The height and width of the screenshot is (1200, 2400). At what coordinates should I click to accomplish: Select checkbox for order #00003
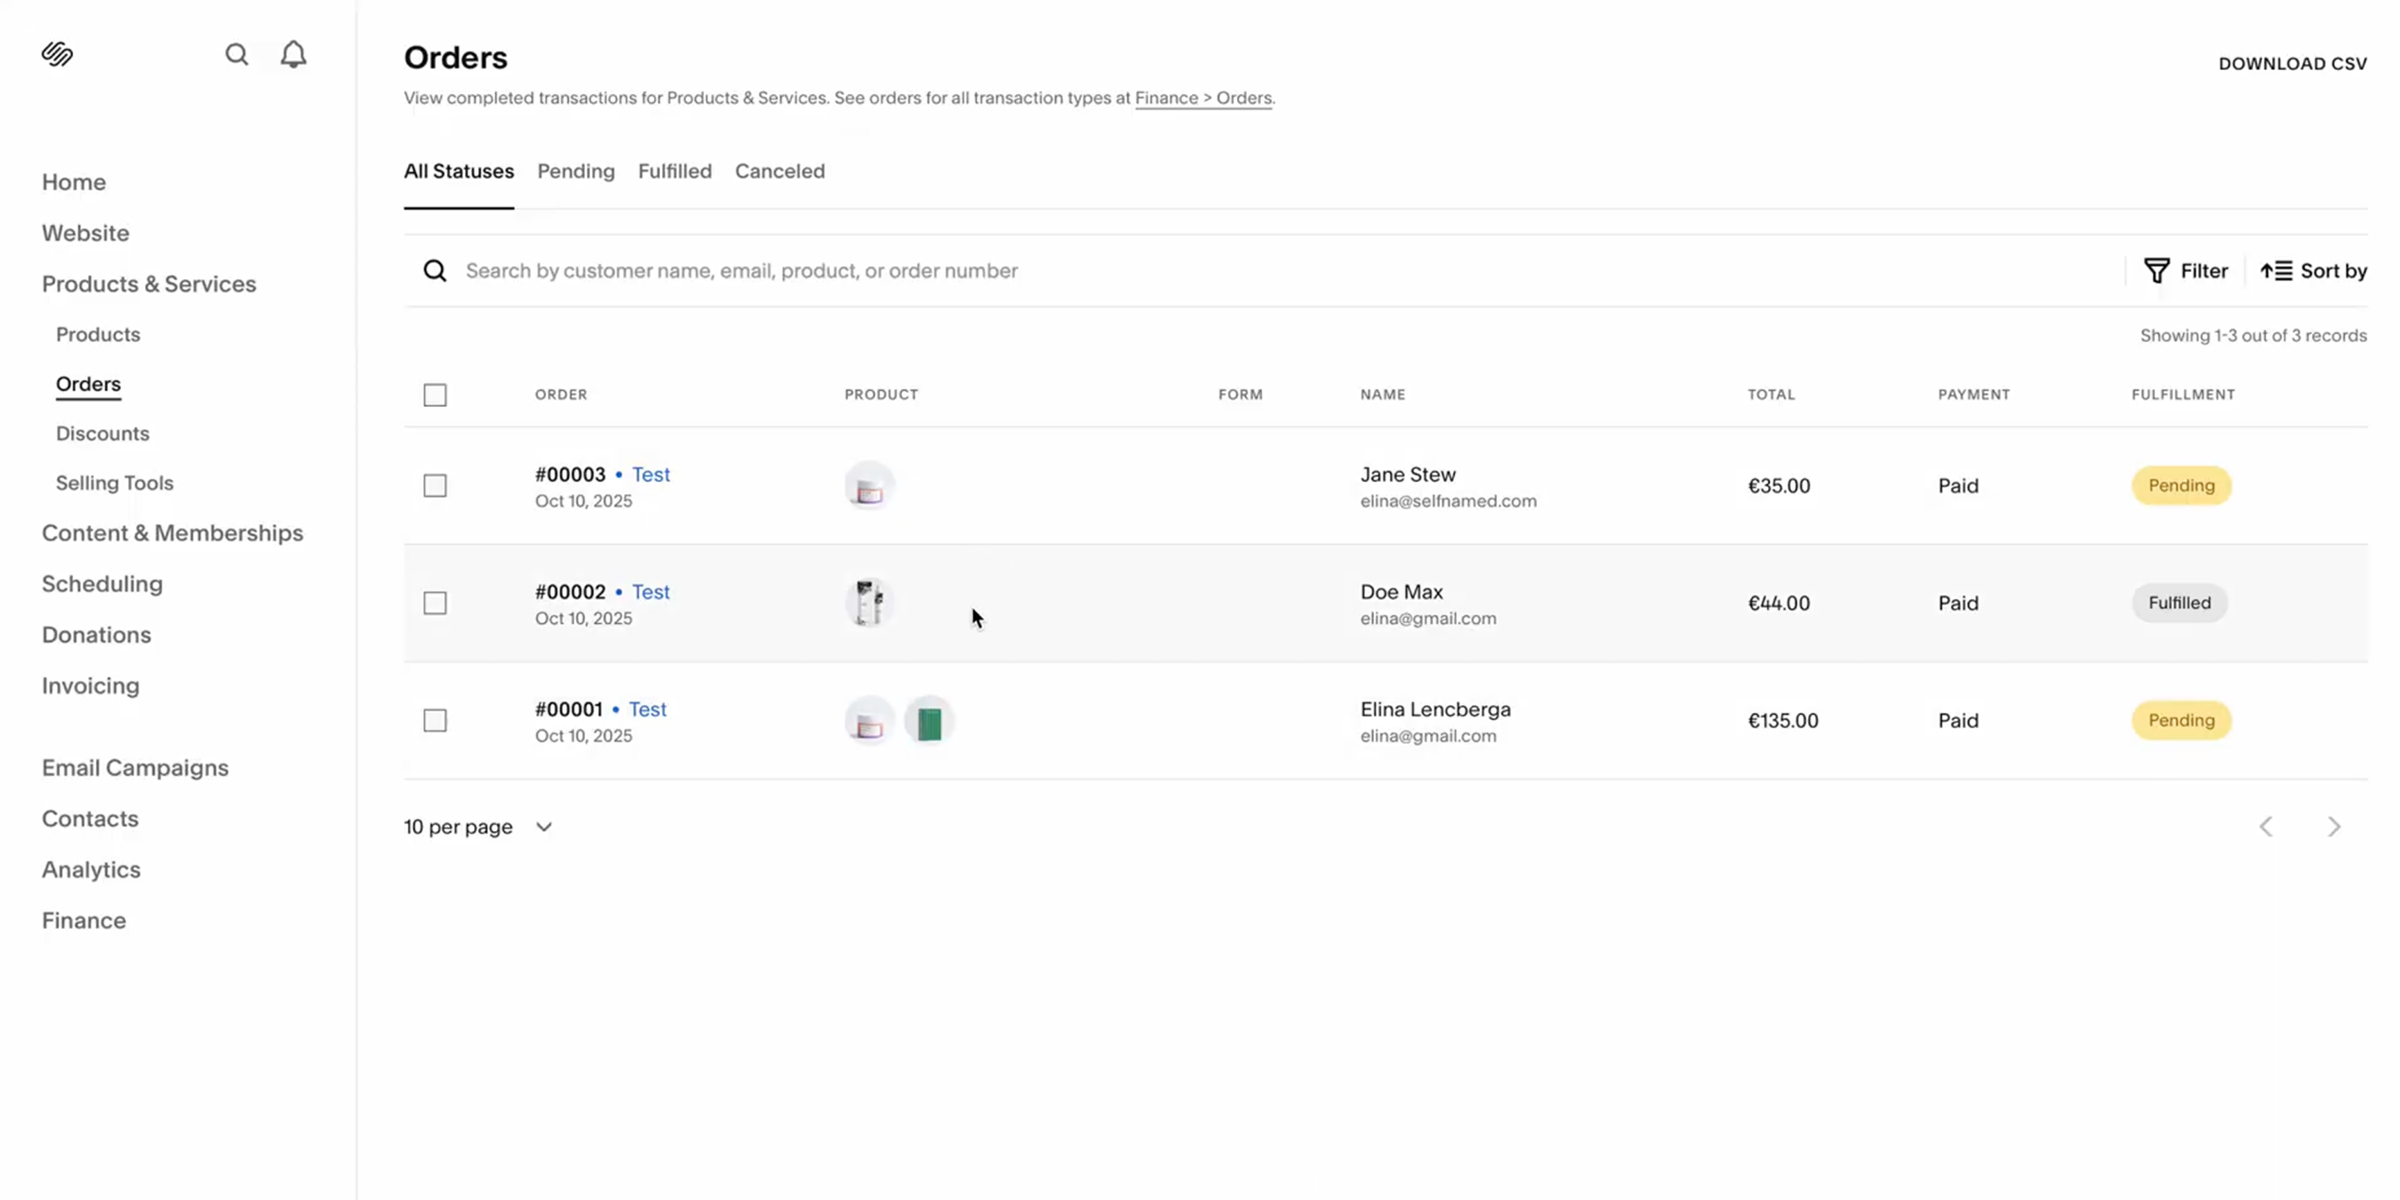(435, 486)
